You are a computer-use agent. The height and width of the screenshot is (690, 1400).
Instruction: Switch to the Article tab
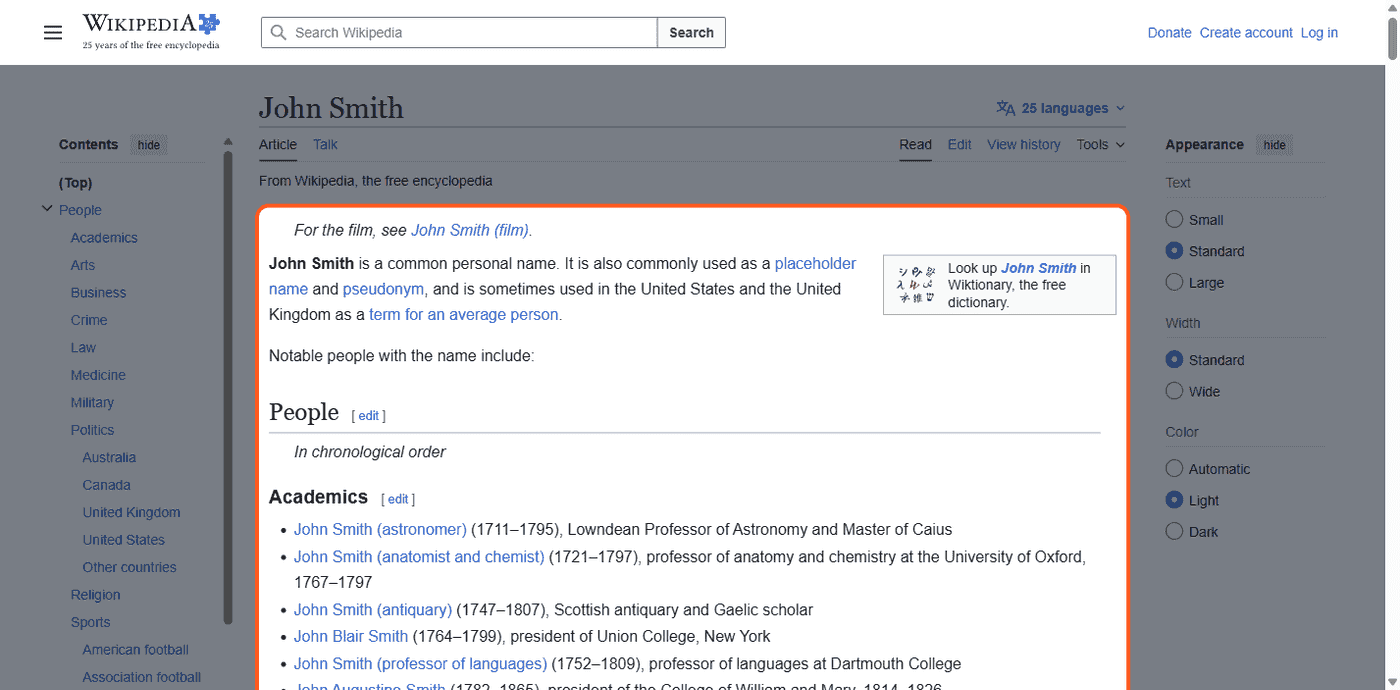pos(278,144)
